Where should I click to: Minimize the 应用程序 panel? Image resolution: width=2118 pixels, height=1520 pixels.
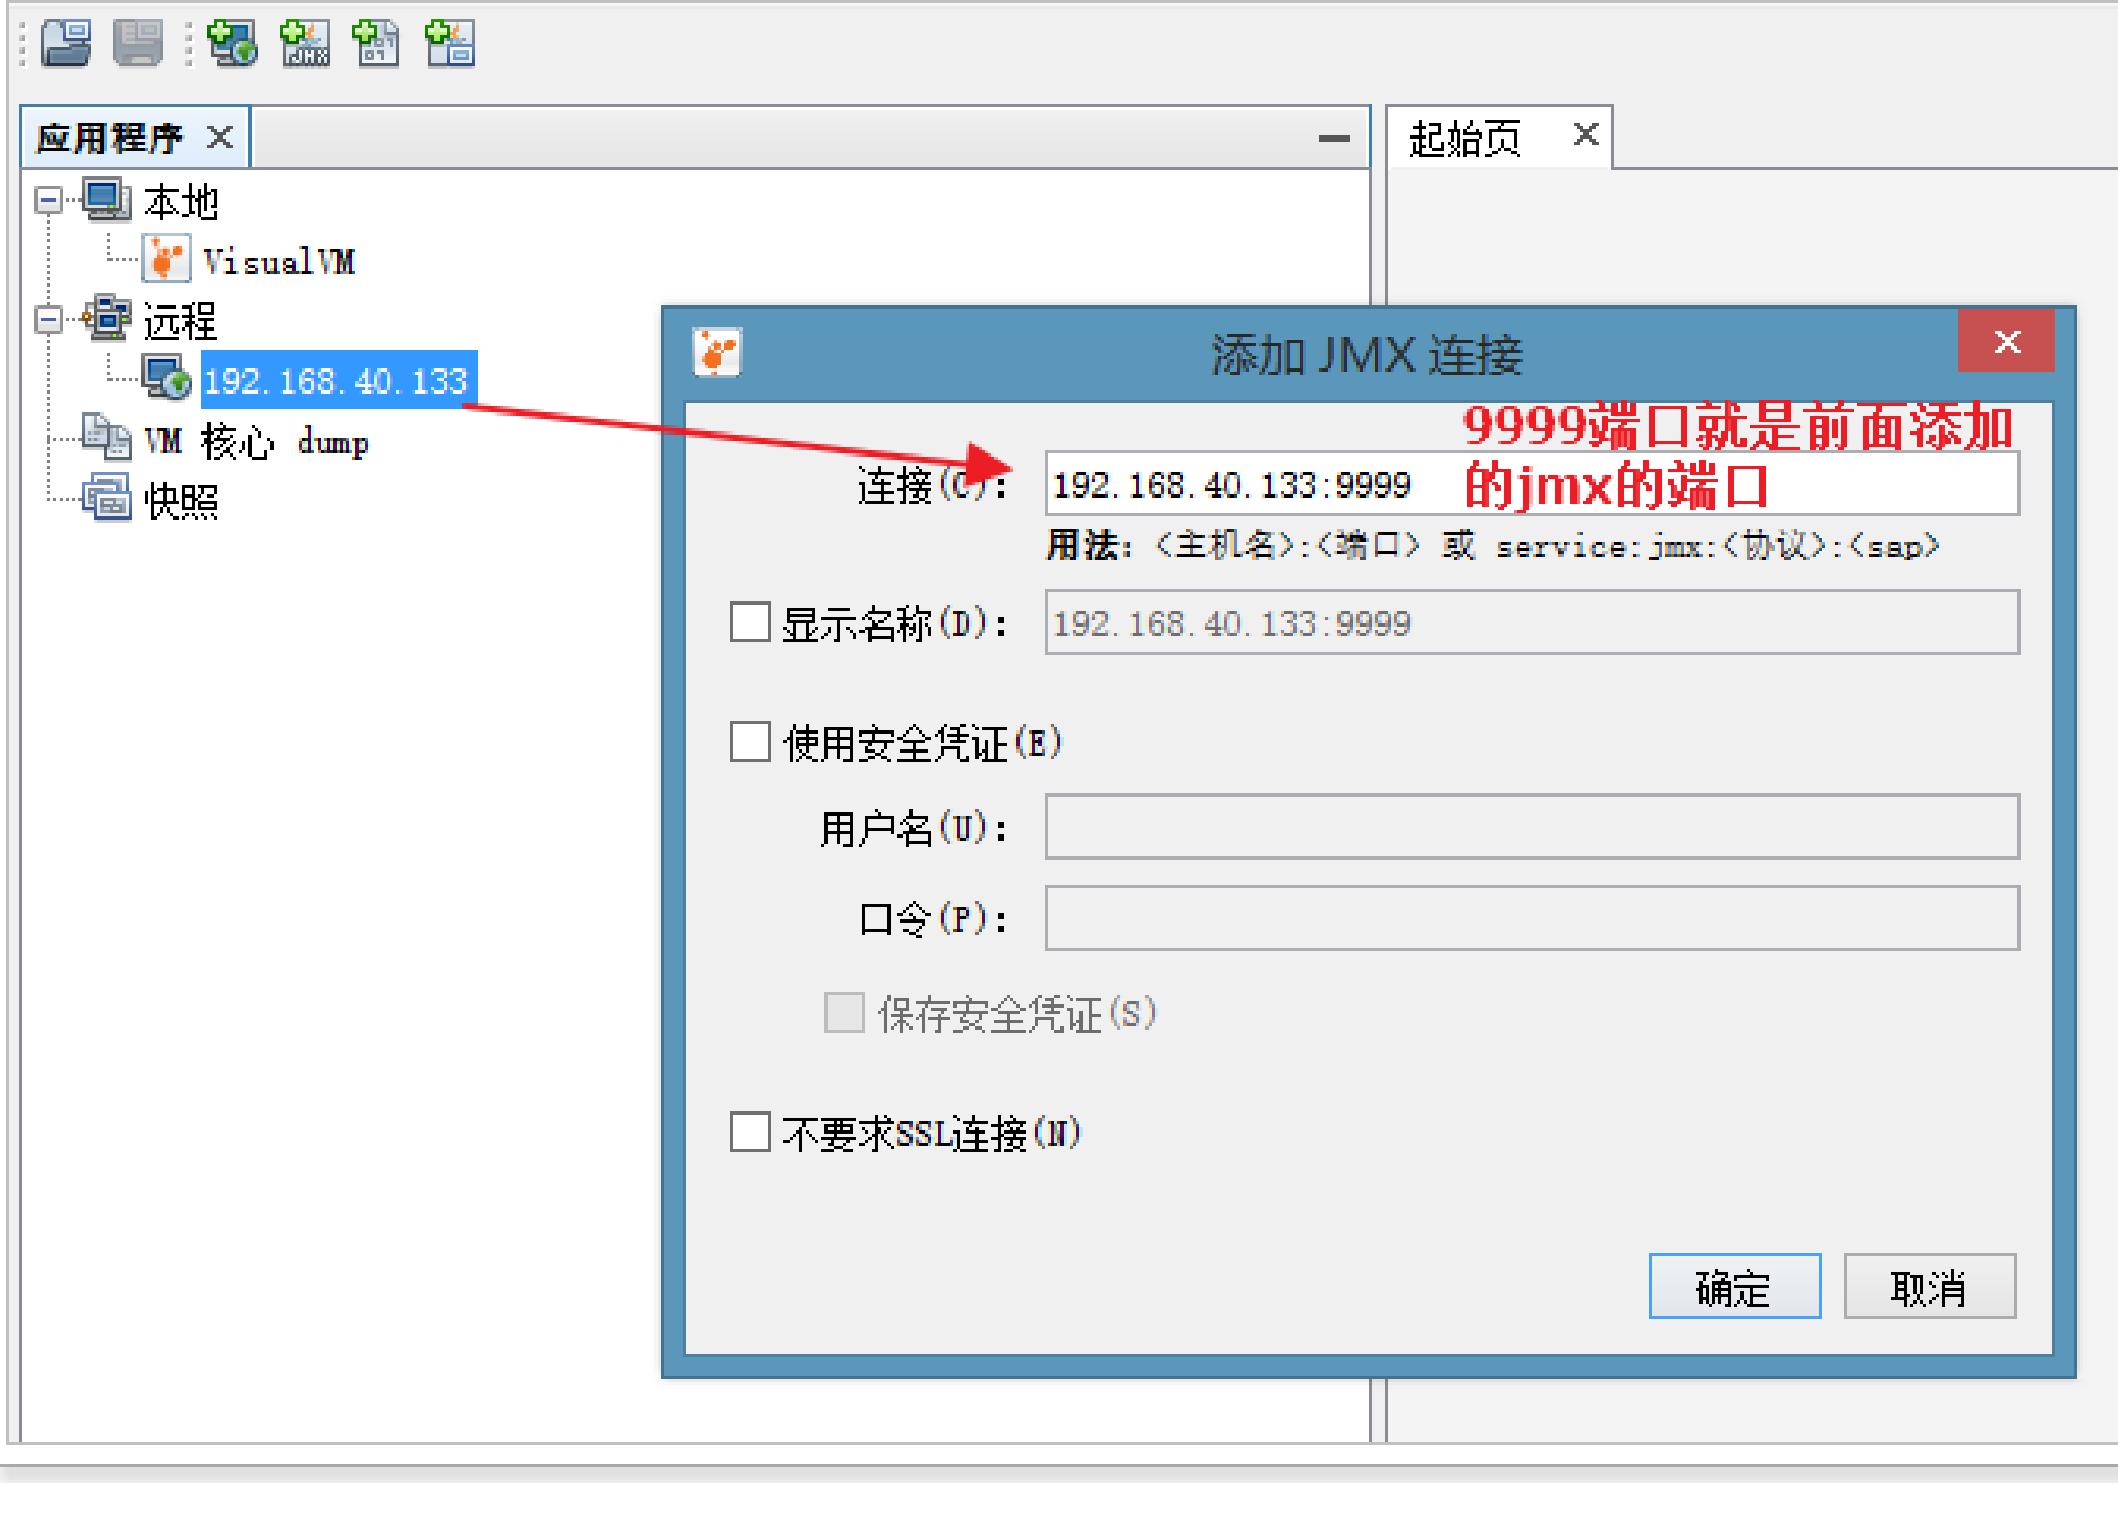pos(1333,139)
